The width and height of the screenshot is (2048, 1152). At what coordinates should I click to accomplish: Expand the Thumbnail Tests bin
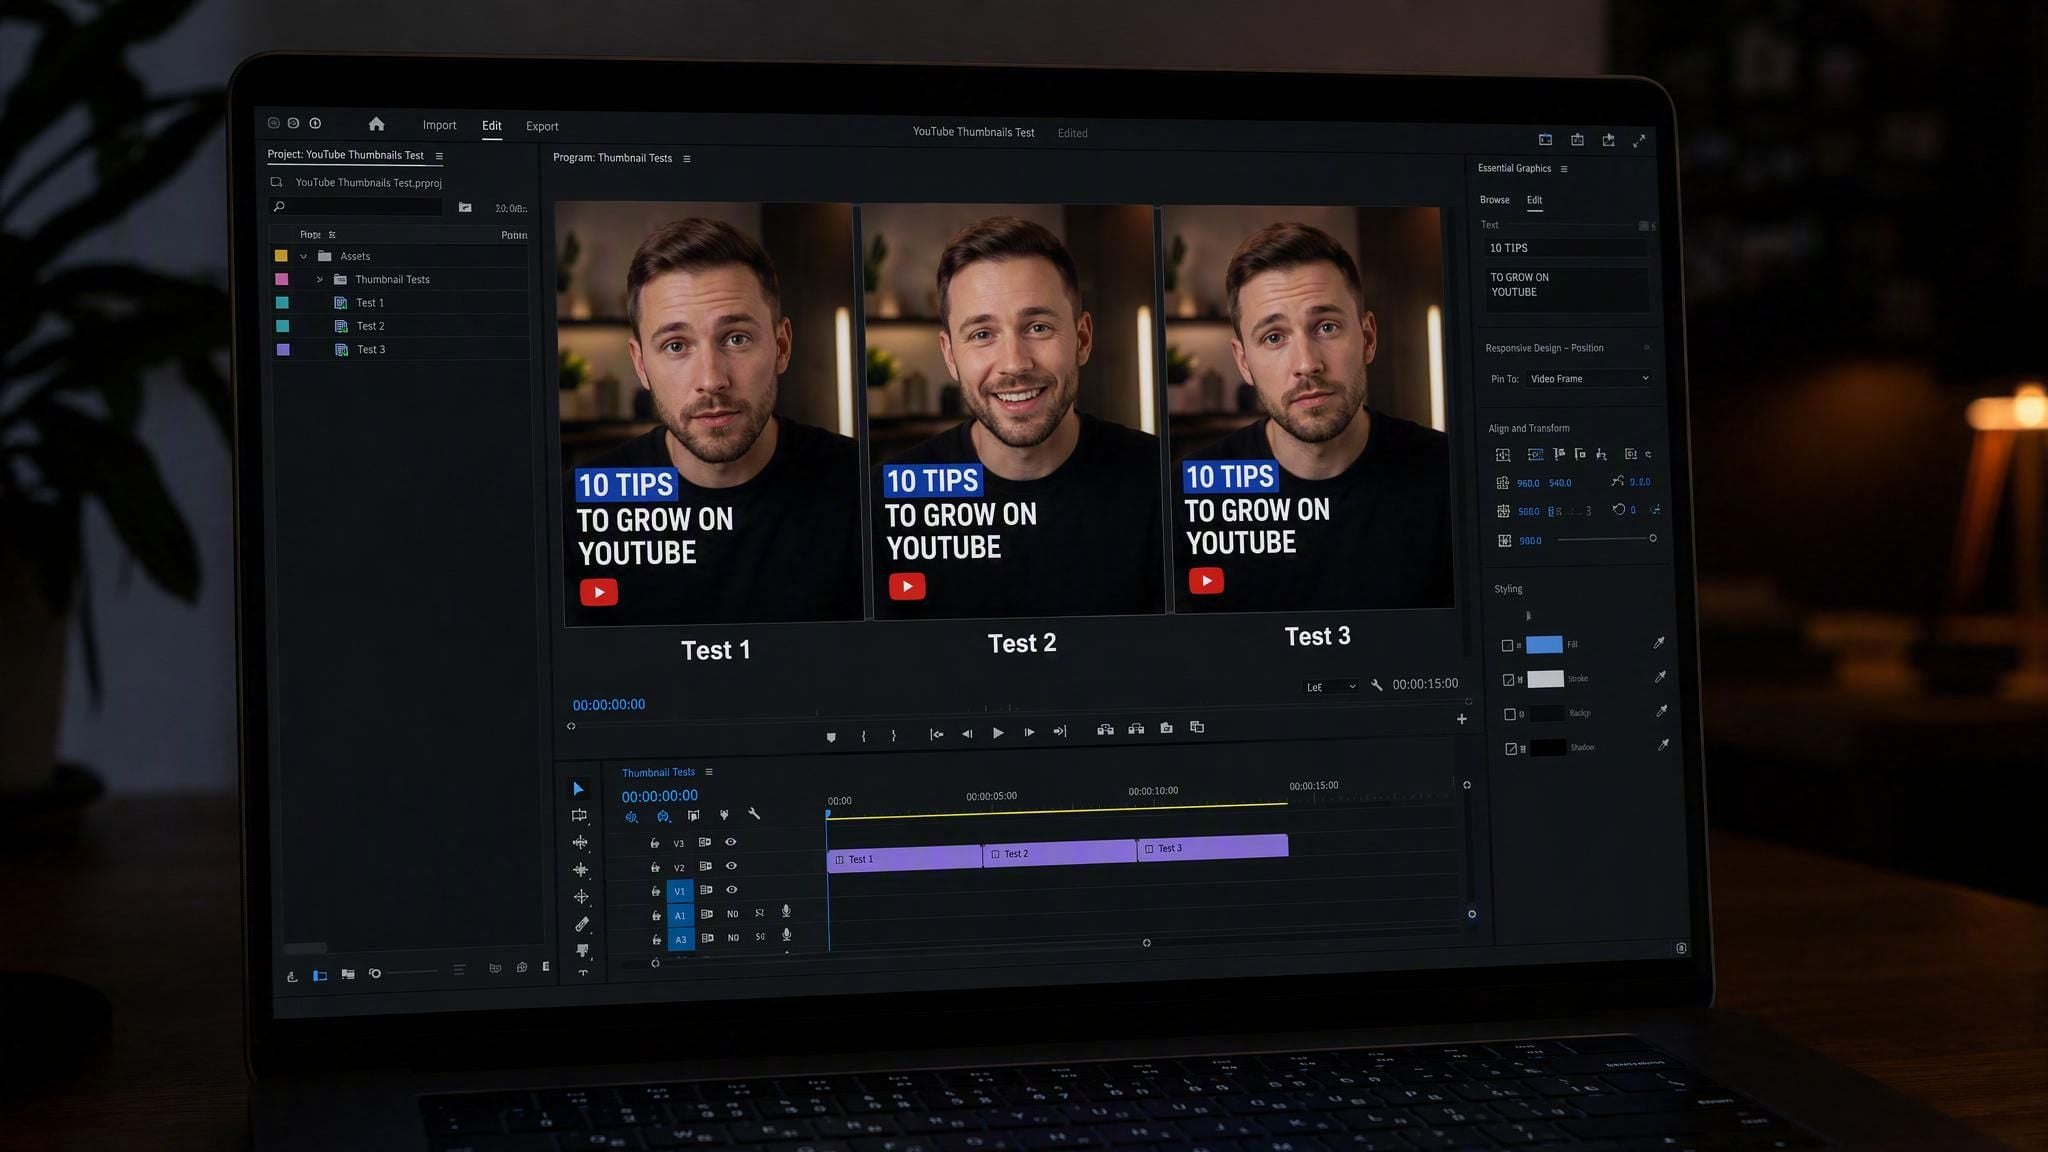(x=320, y=280)
